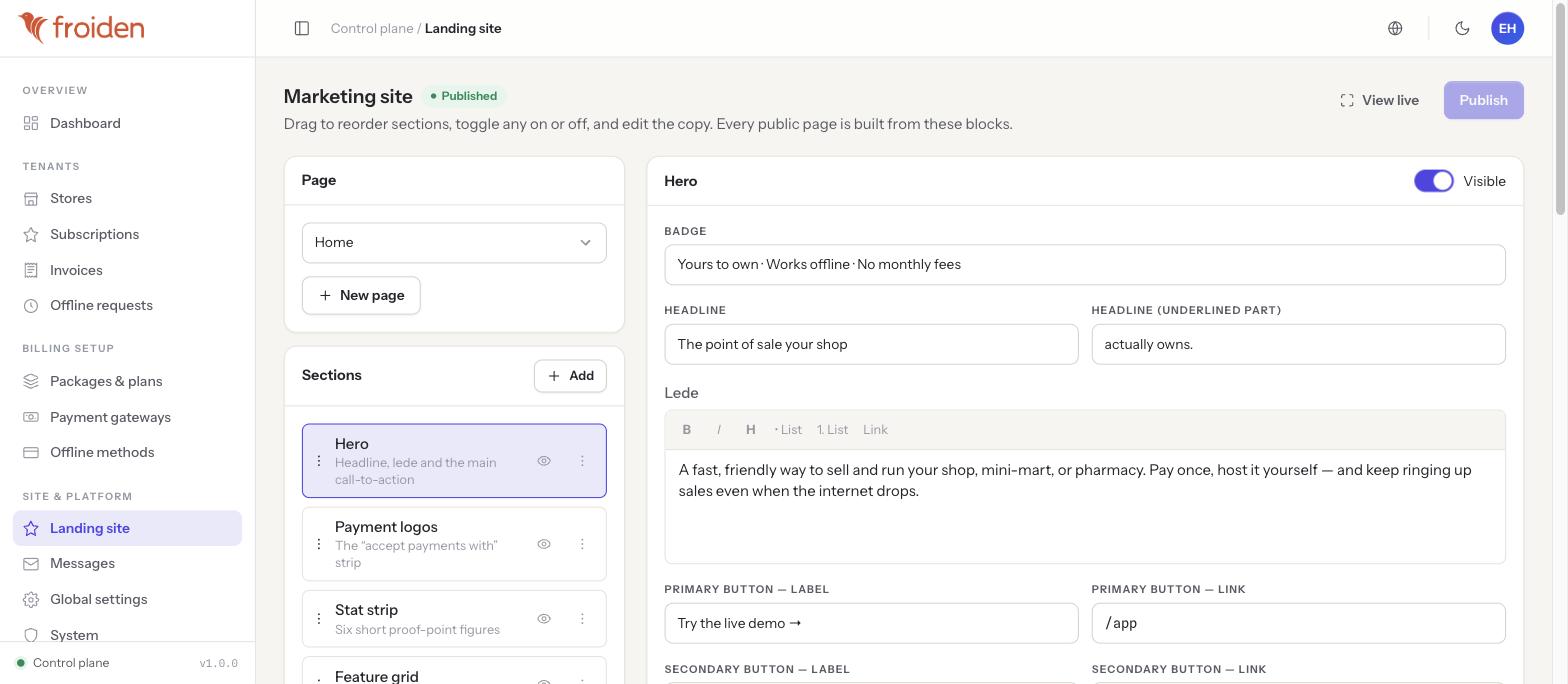Open Hero section more options menu
1568x684 pixels.
[582, 461]
